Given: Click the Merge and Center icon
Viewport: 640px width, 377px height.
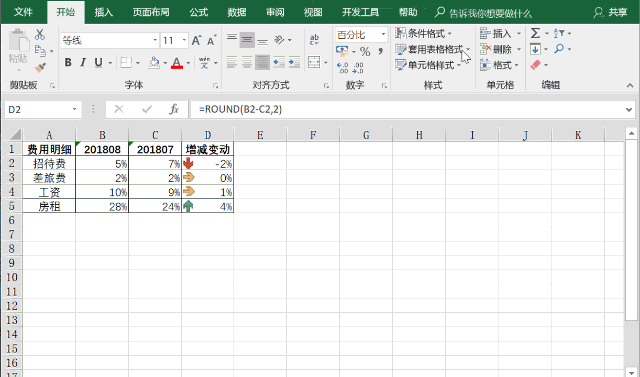Looking at the screenshot, I should point(314,62).
